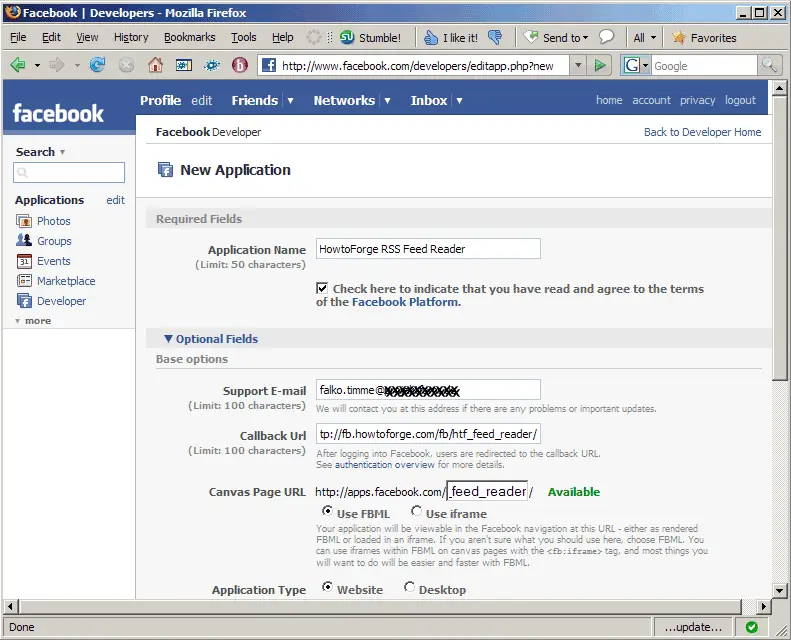
Task: Select the Desktop application type
Action: tap(409, 587)
